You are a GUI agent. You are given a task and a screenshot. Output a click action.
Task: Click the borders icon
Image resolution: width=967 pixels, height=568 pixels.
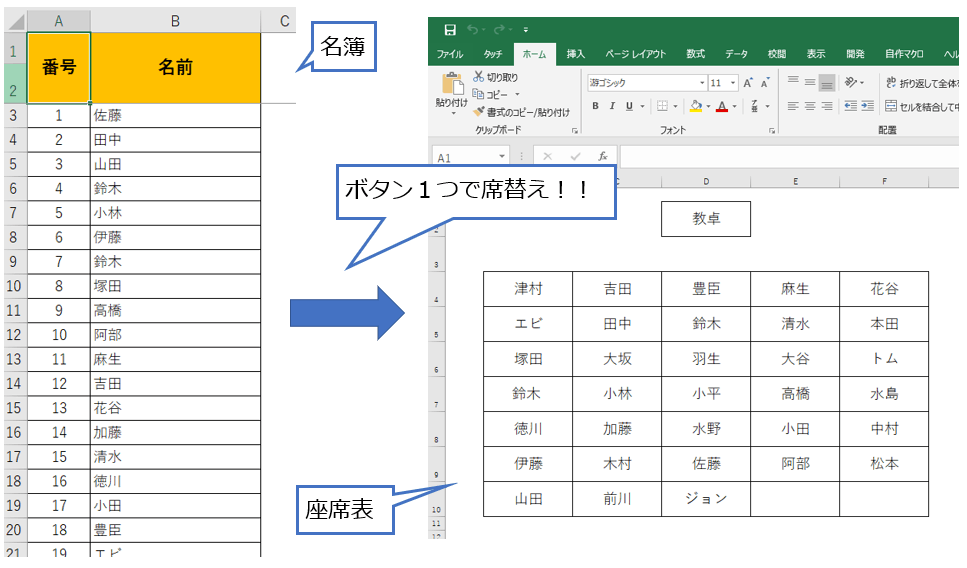pyautogui.click(x=662, y=106)
